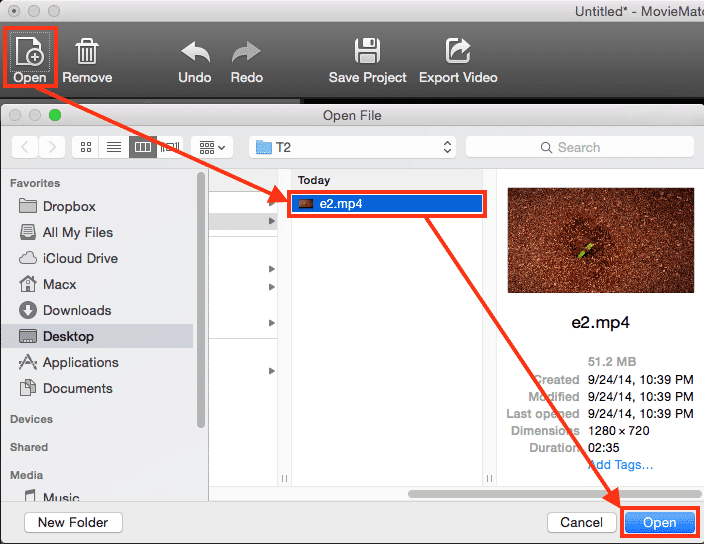The width and height of the screenshot is (704, 544).
Task: Switch to cover flow view
Action: click(x=170, y=147)
